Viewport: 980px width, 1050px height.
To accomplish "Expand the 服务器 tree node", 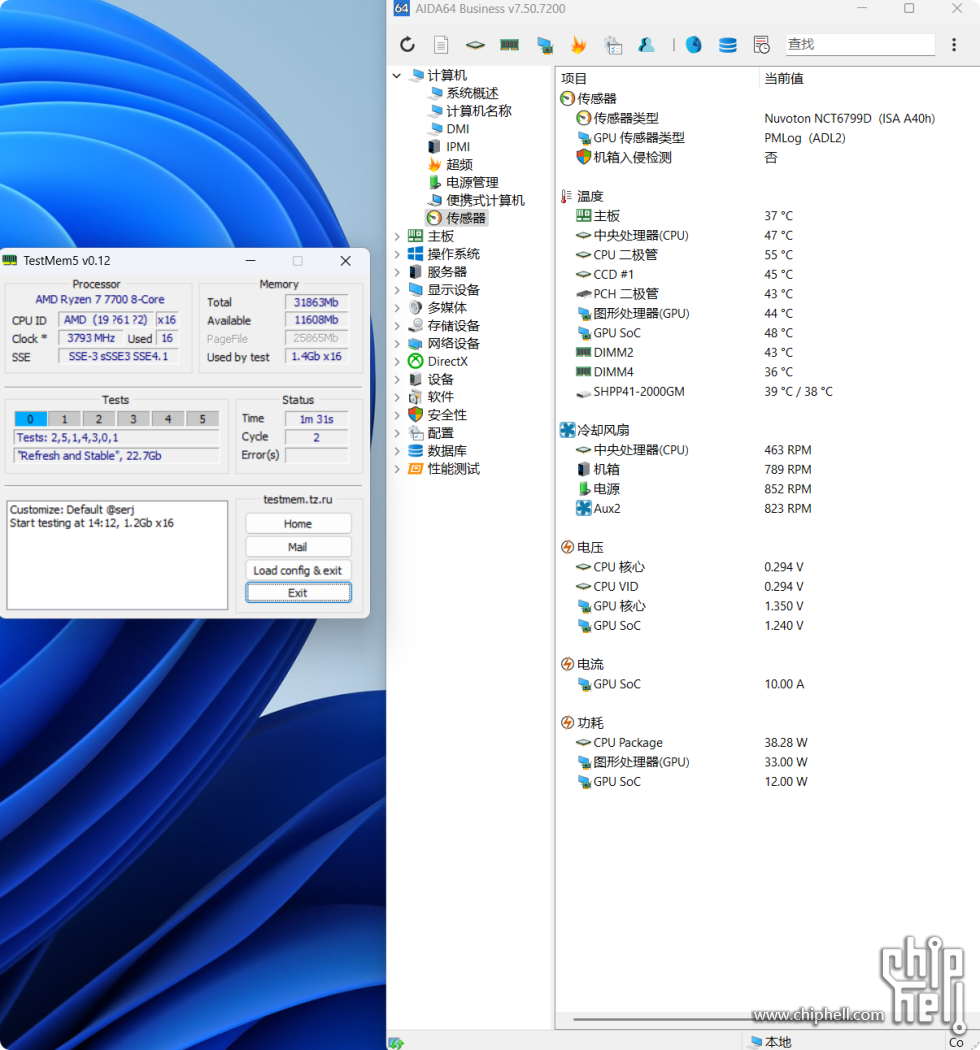I will [397, 272].
